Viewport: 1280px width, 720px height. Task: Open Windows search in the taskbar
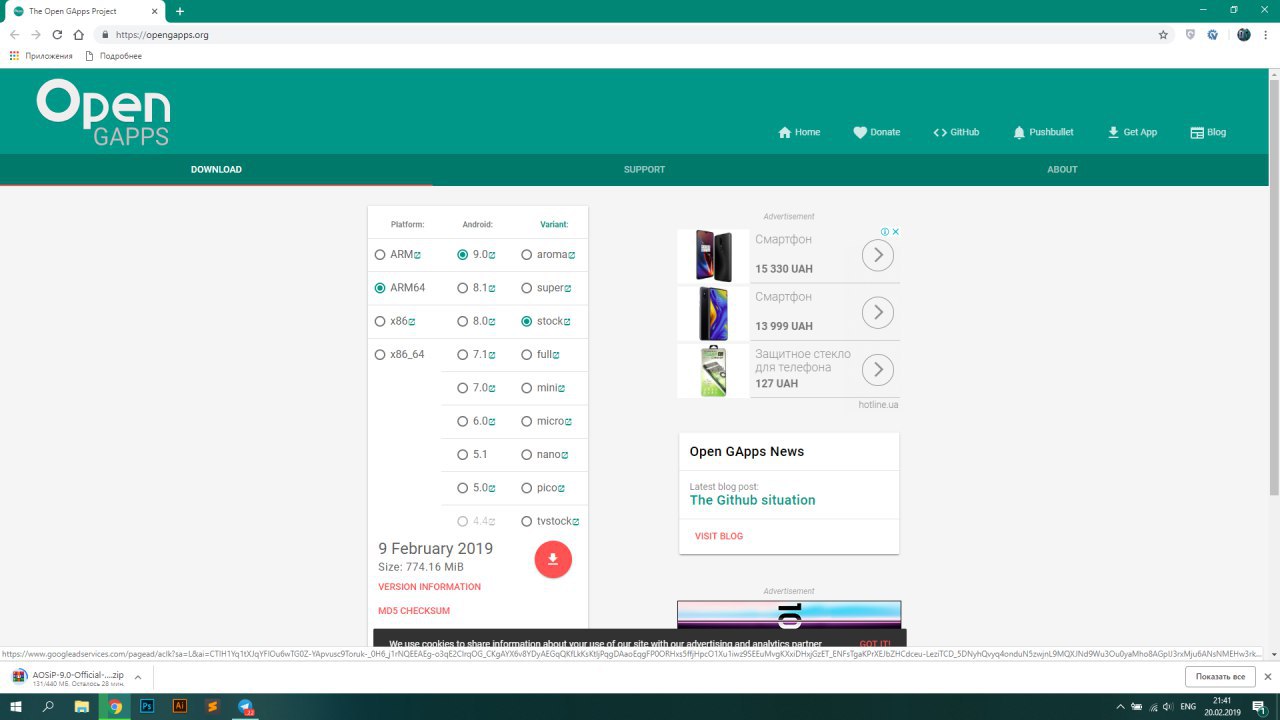[49, 706]
